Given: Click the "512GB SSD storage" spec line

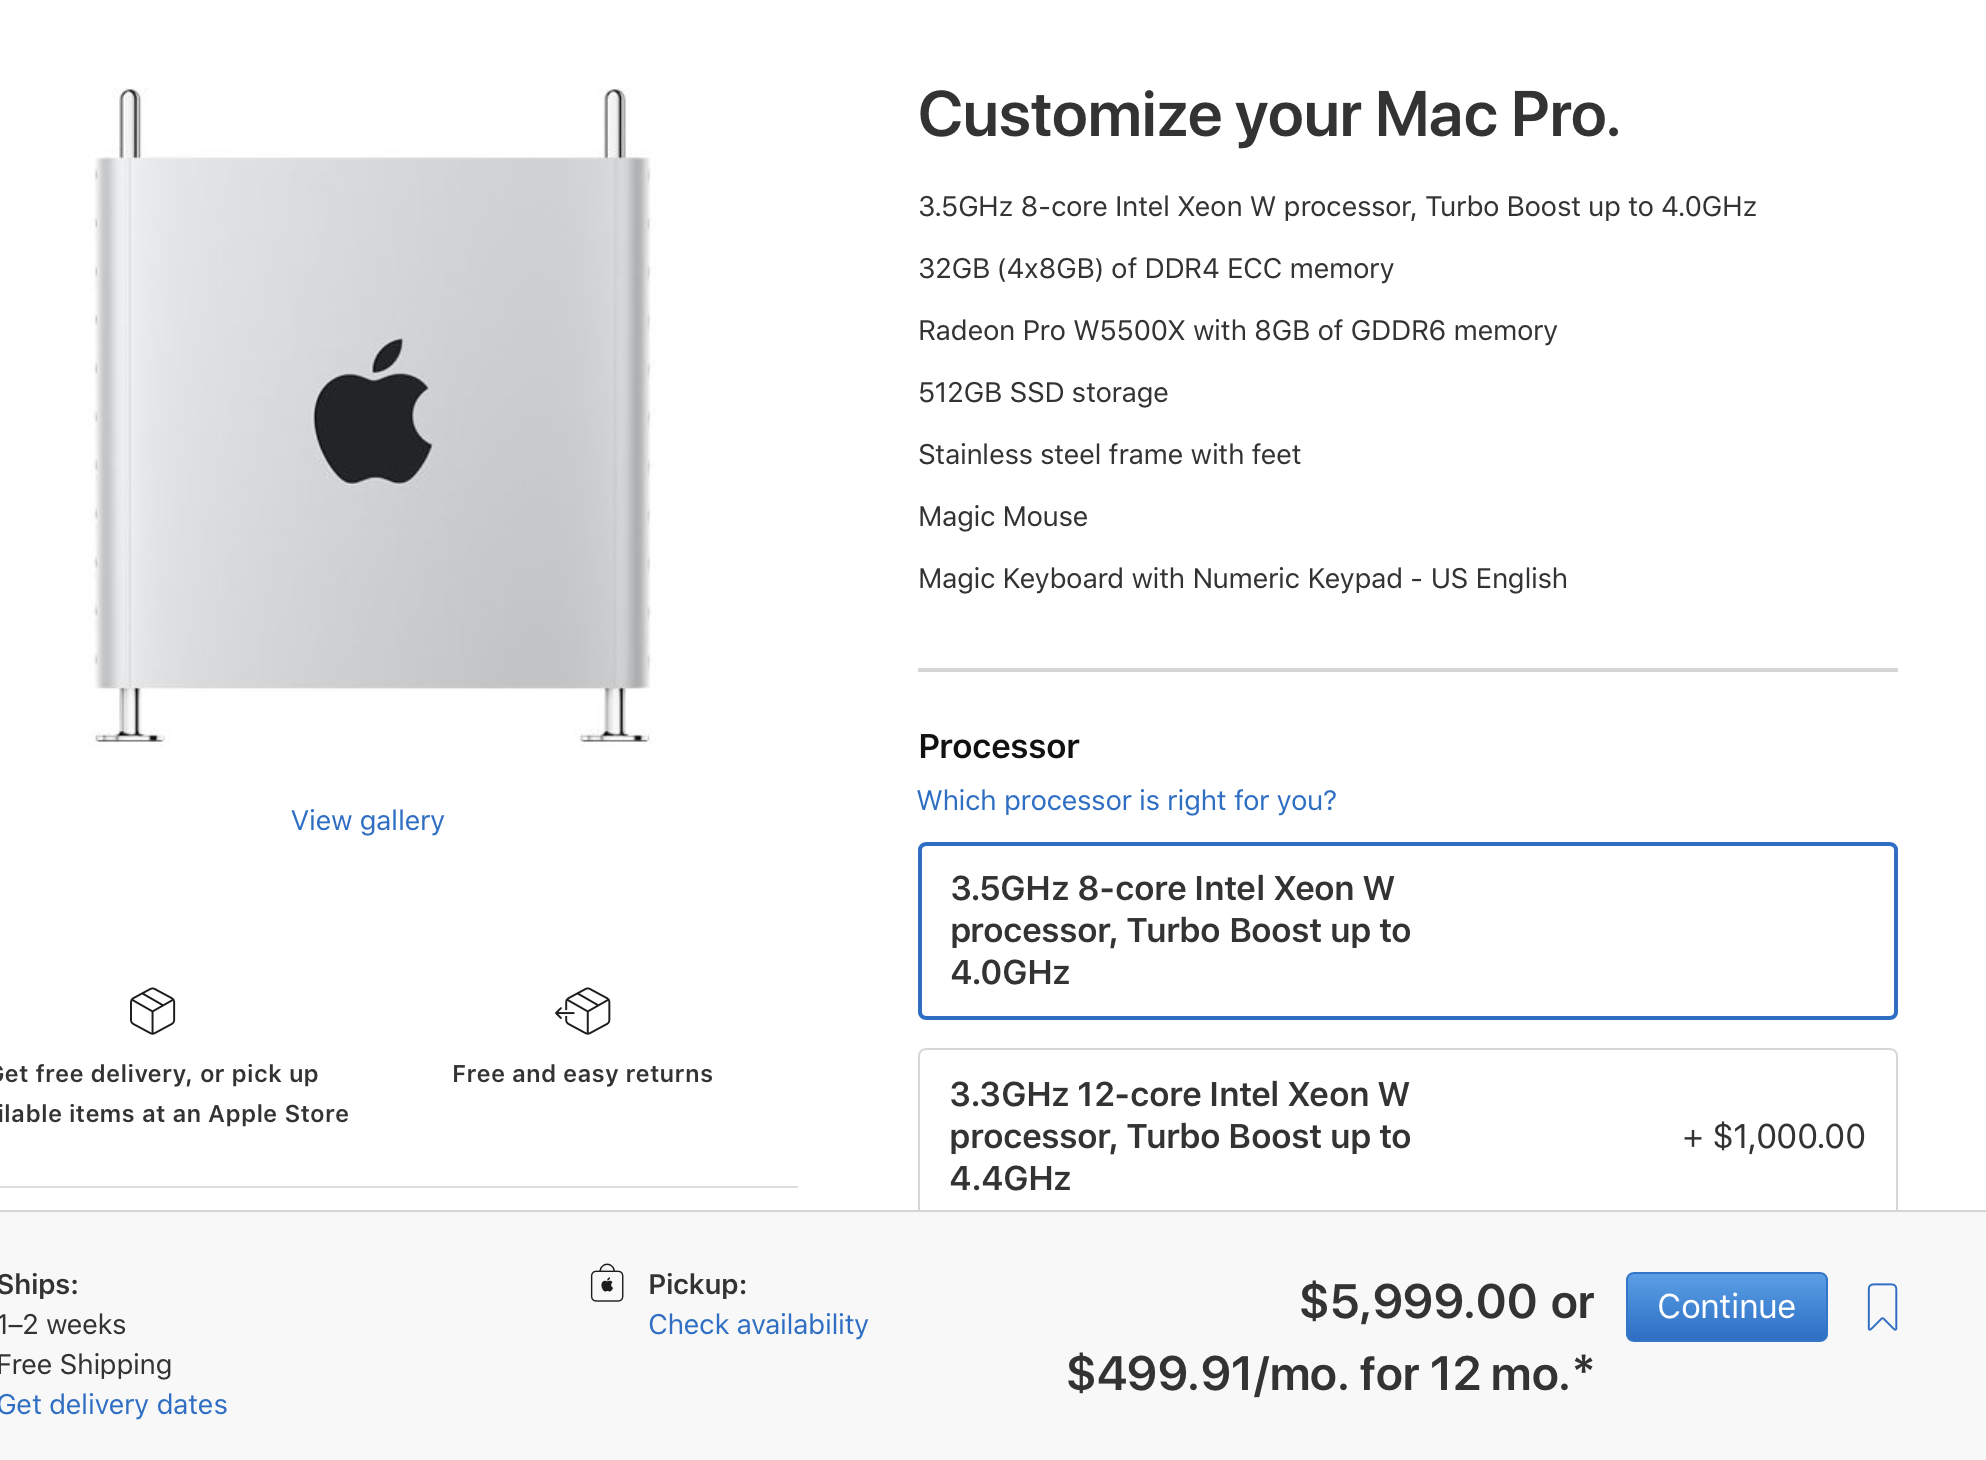Looking at the screenshot, I should click(1042, 392).
